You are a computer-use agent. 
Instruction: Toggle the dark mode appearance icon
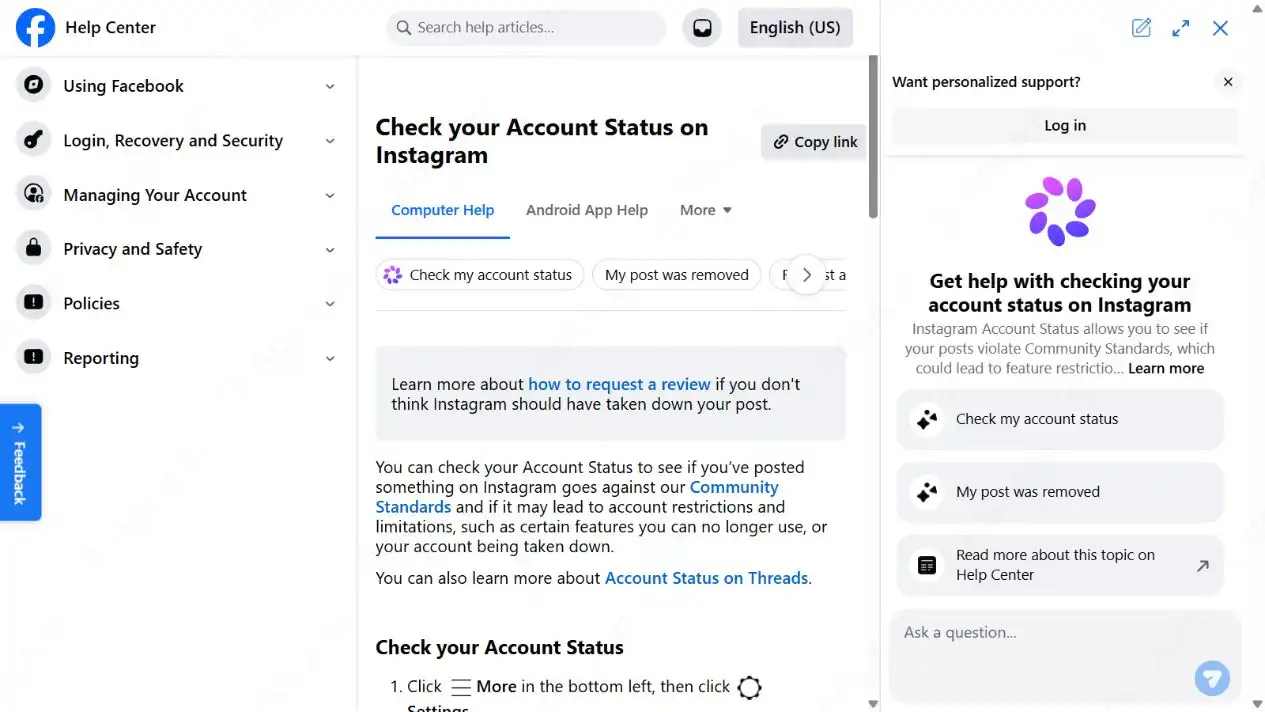[702, 28]
